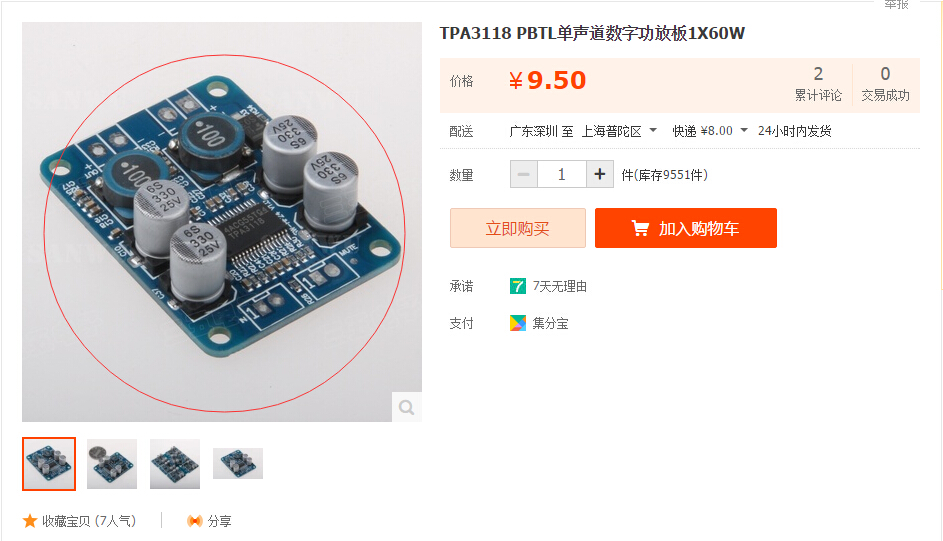Select the first board thumbnail
943x541 pixels.
[x=49, y=464]
